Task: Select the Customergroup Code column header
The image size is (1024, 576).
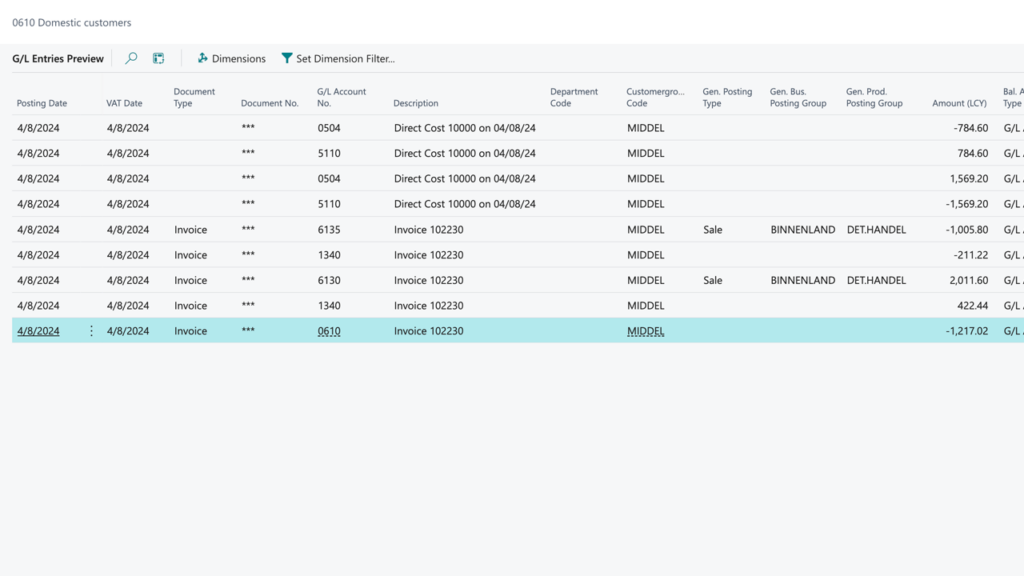Action: (x=650, y=97)
